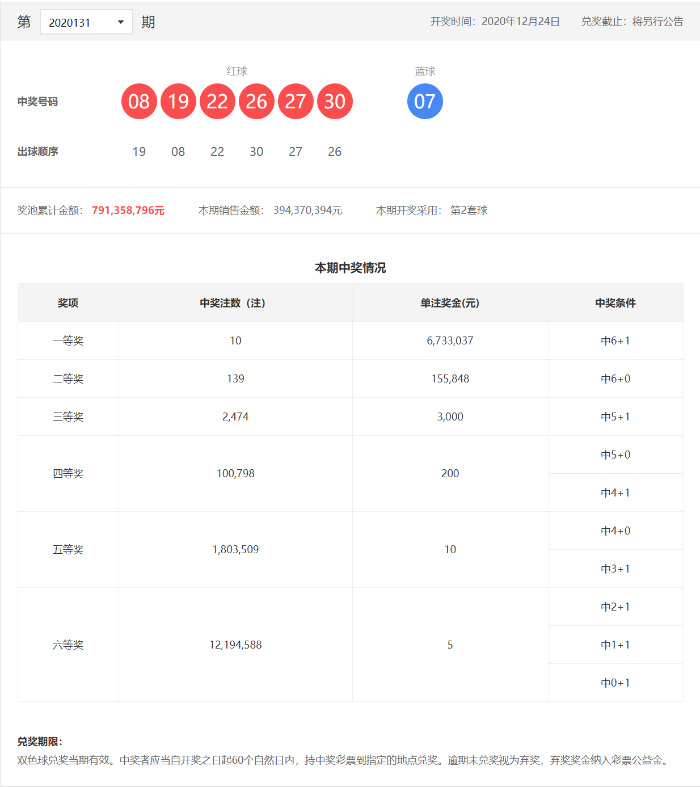Viewport: 700px width, 787px height.
Task: Click the 奖项 column header
Action: [68, 303]
